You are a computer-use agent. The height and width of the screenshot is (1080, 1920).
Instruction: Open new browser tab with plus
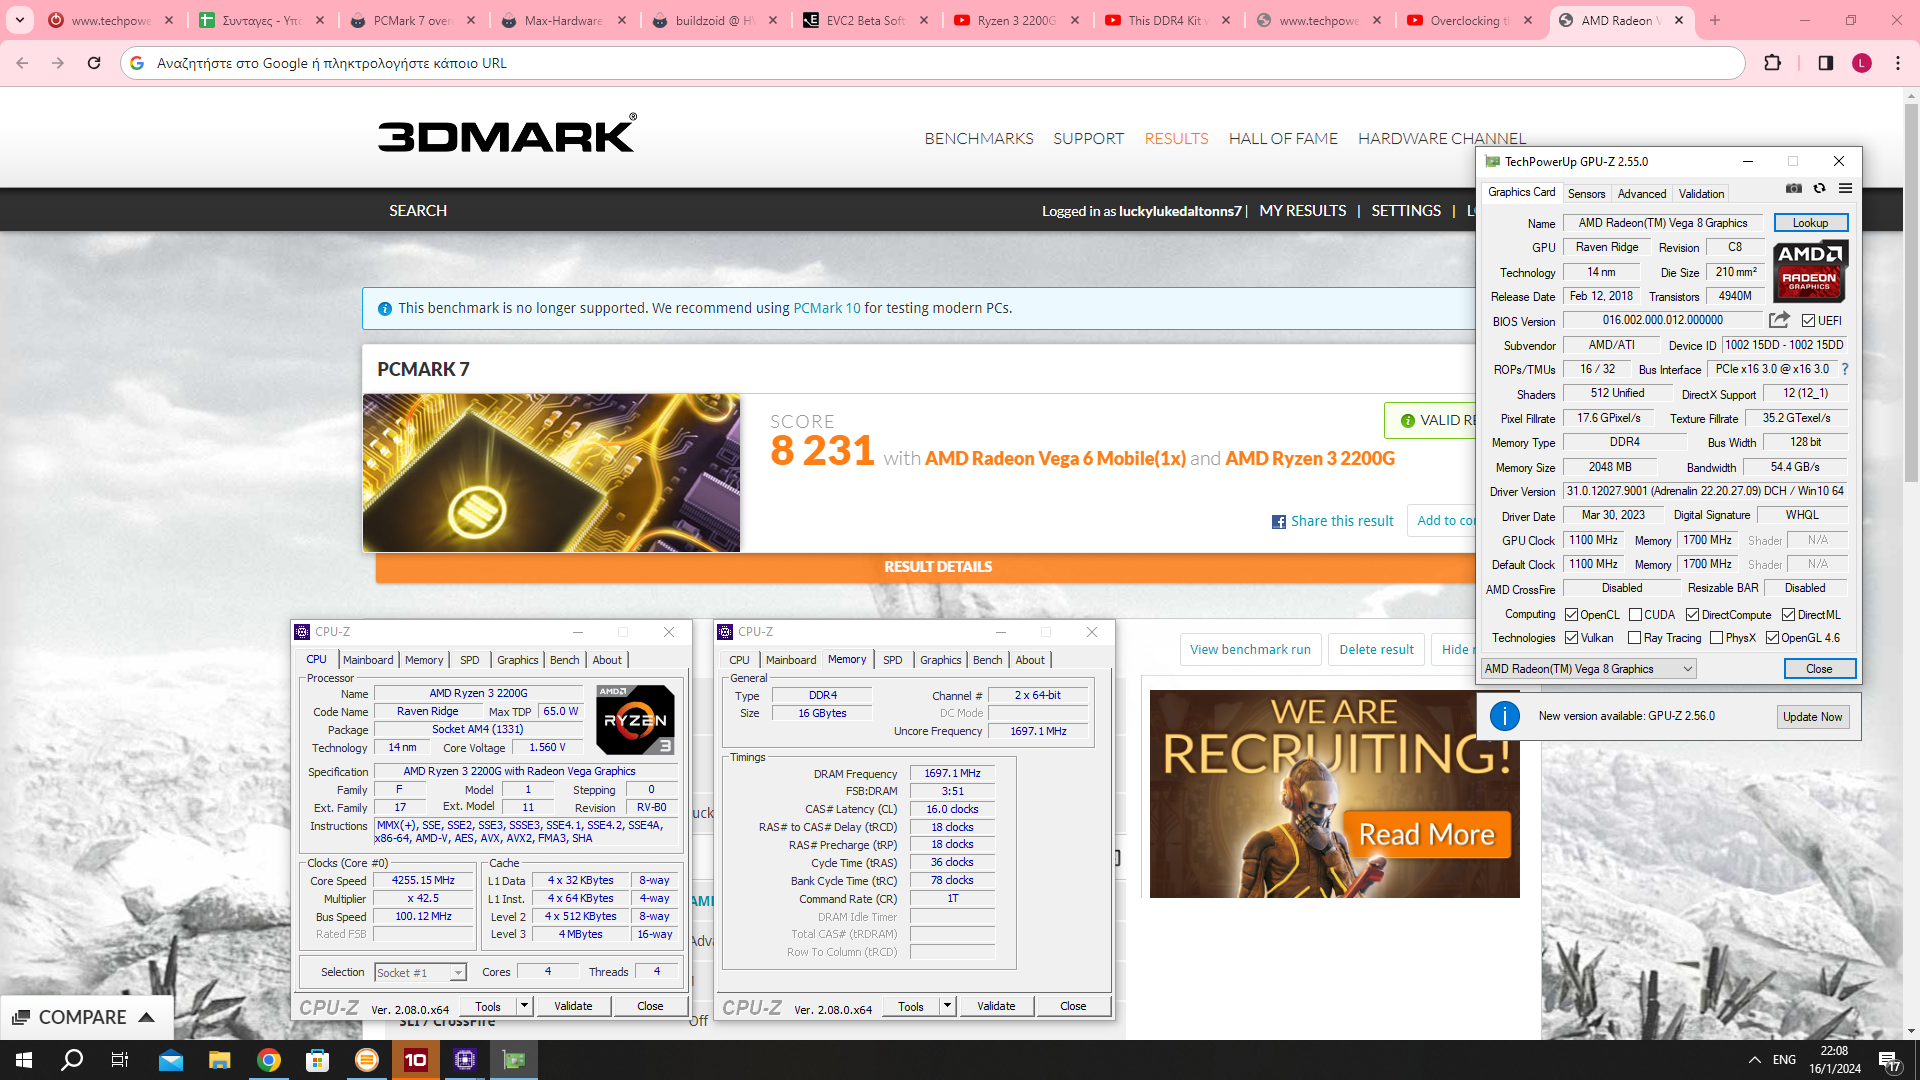1715,20
